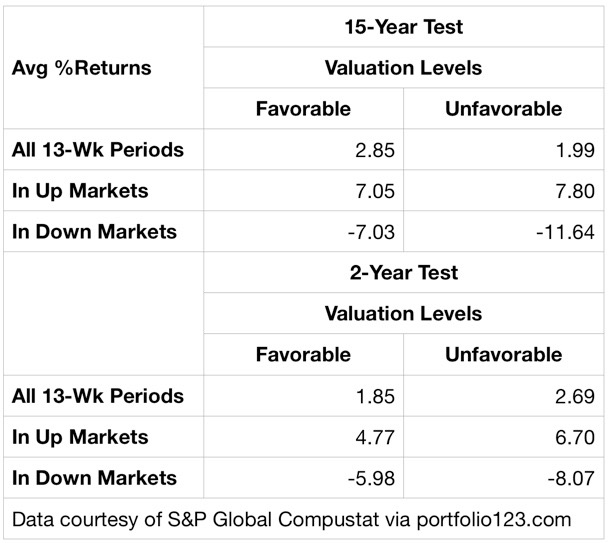The width and height of the screenshot is (609, 543).
Task: Click "Valuation Levels" under the 2-Year Test
Action: [x=403, y=313]
